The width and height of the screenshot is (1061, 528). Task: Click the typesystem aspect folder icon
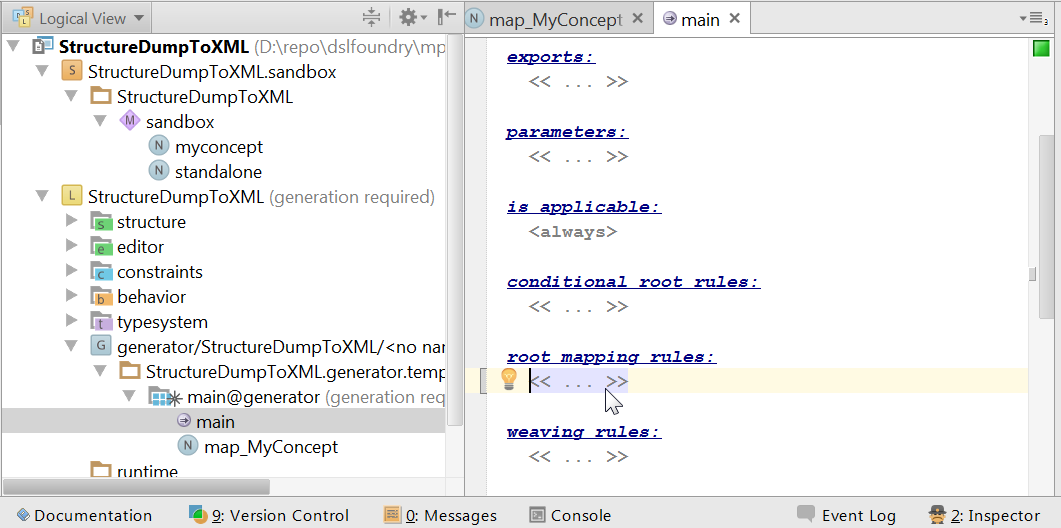pos(101,322)
